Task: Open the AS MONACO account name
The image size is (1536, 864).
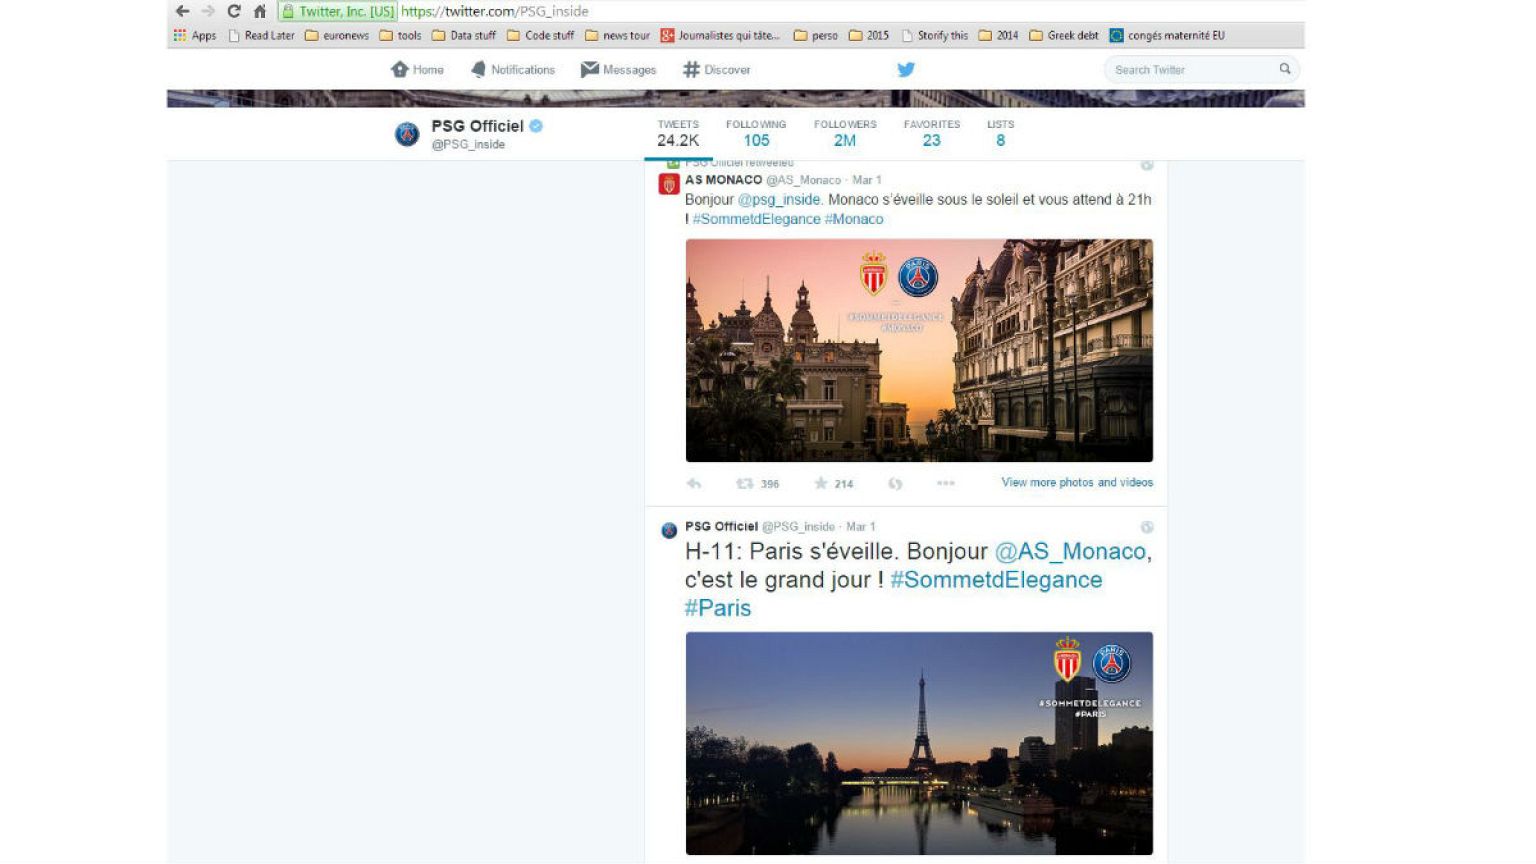Action: [x=723, y=180]
